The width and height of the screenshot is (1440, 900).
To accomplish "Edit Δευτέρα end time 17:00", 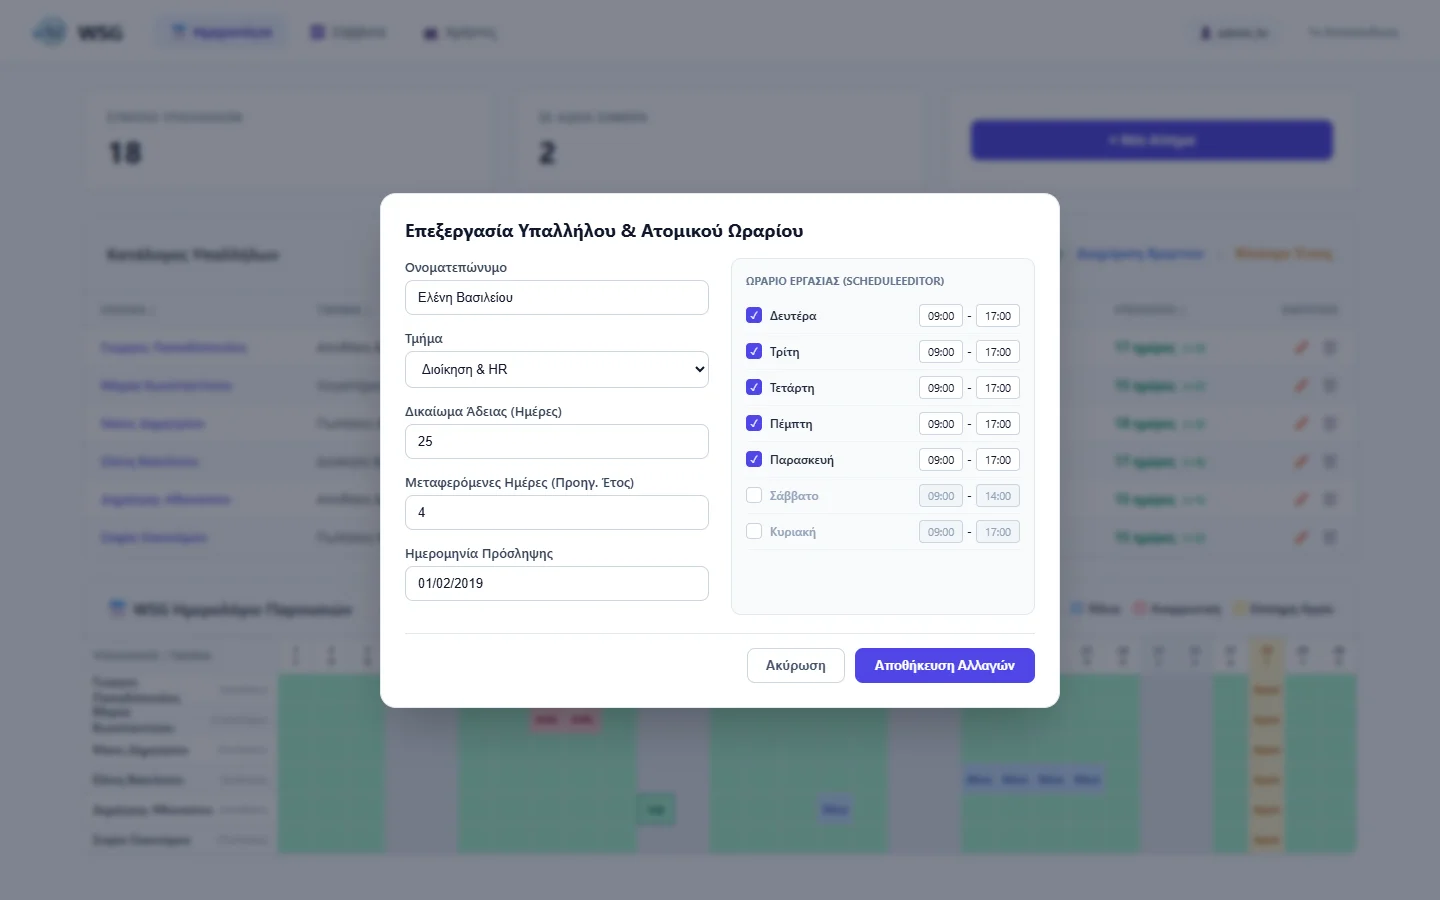I will (x=998, y=316).
